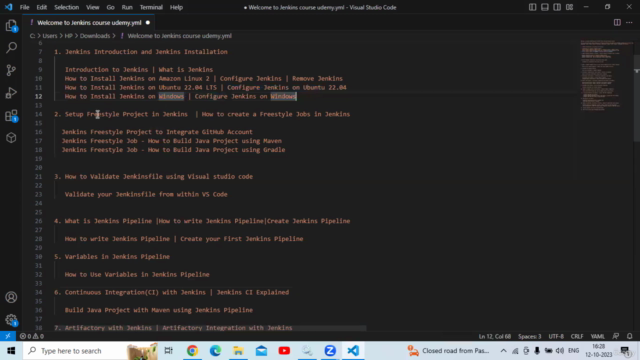Click the editor vertical scrollbar
The height and width of the screenshot is (360, 640).
[636, 98]
